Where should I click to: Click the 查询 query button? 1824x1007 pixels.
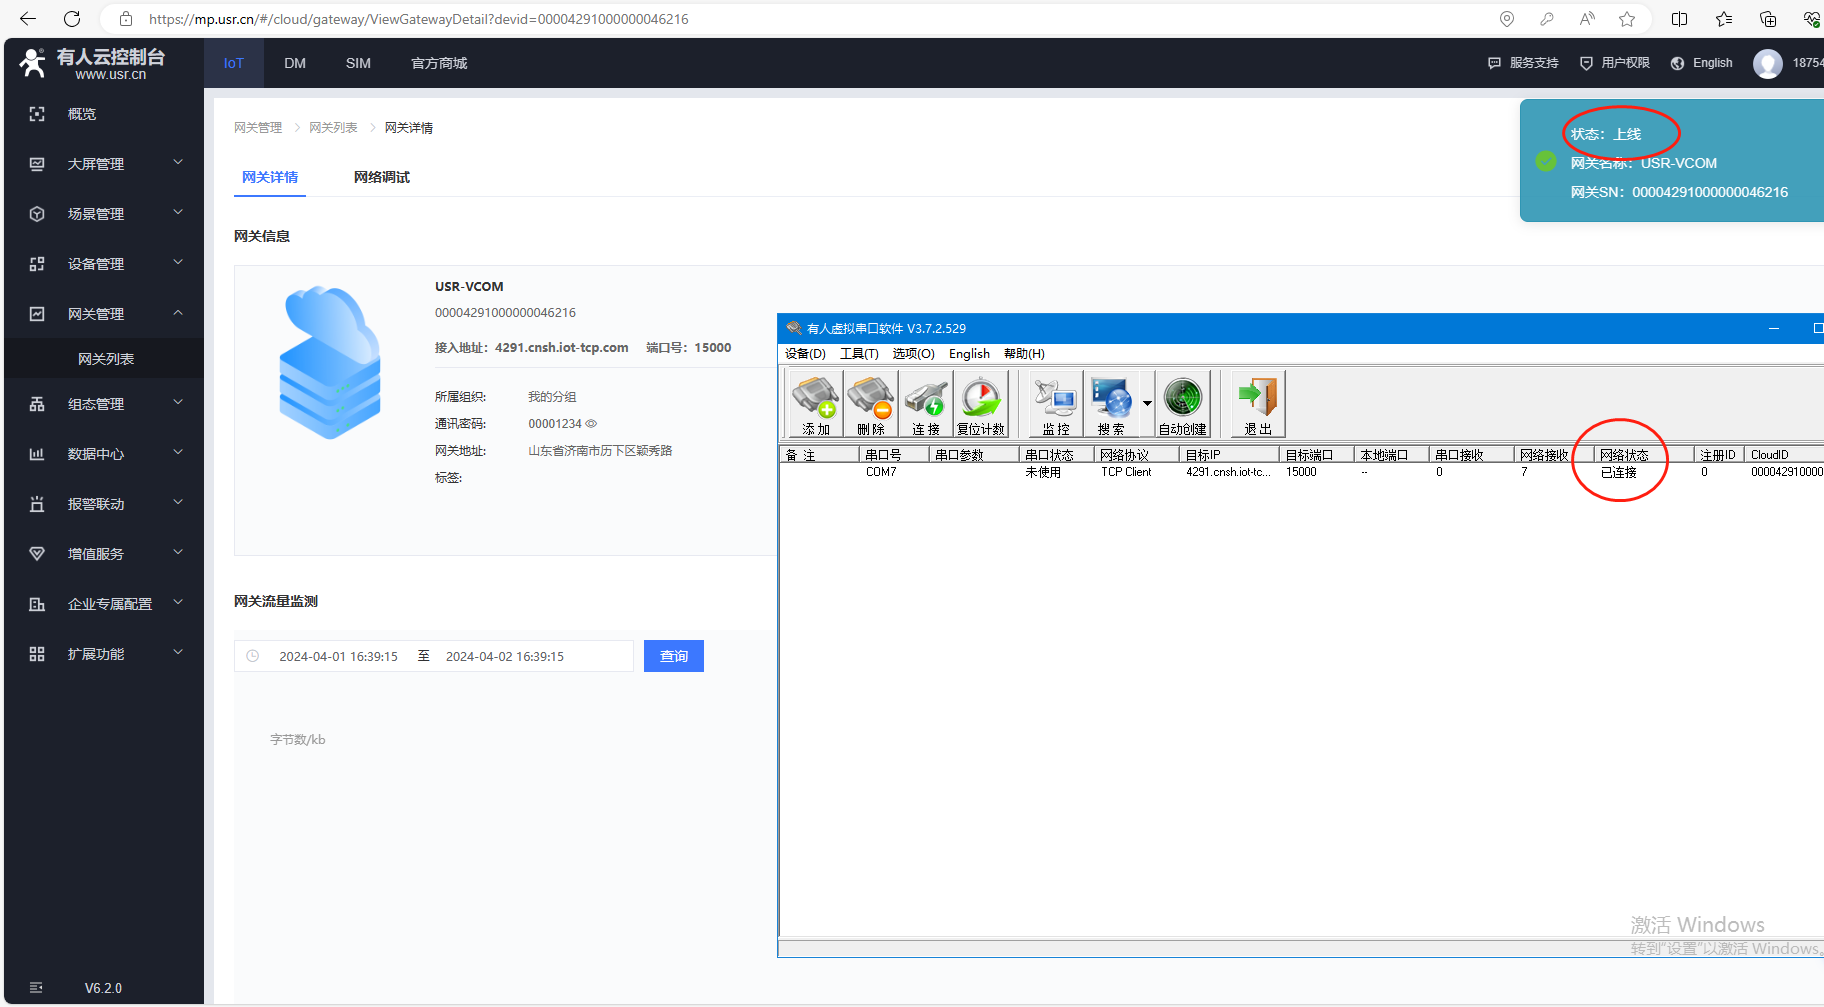coord(674,656)
